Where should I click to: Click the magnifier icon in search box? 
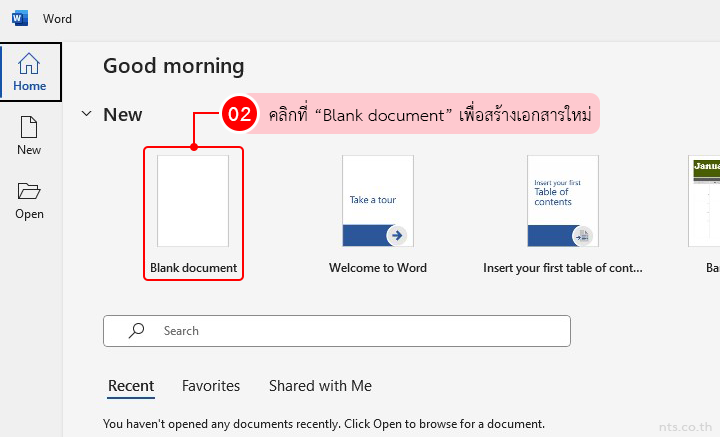pyautogui.click(x=137, y=330)
